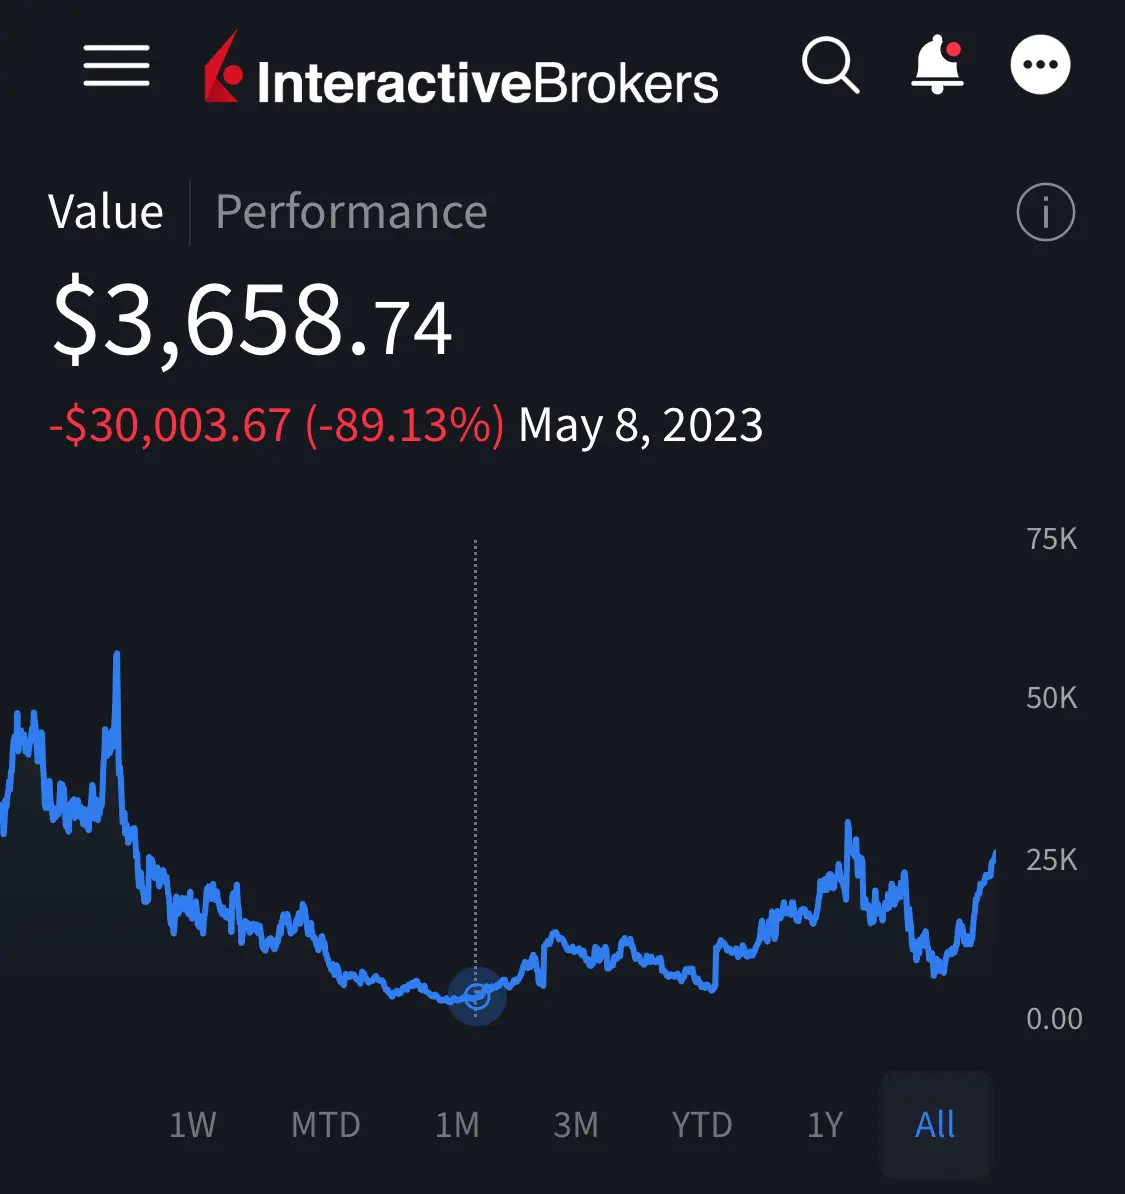Open the three-dot more options button
Viewport: 1125px width, 1194px height.
(x=1040, y=65)
